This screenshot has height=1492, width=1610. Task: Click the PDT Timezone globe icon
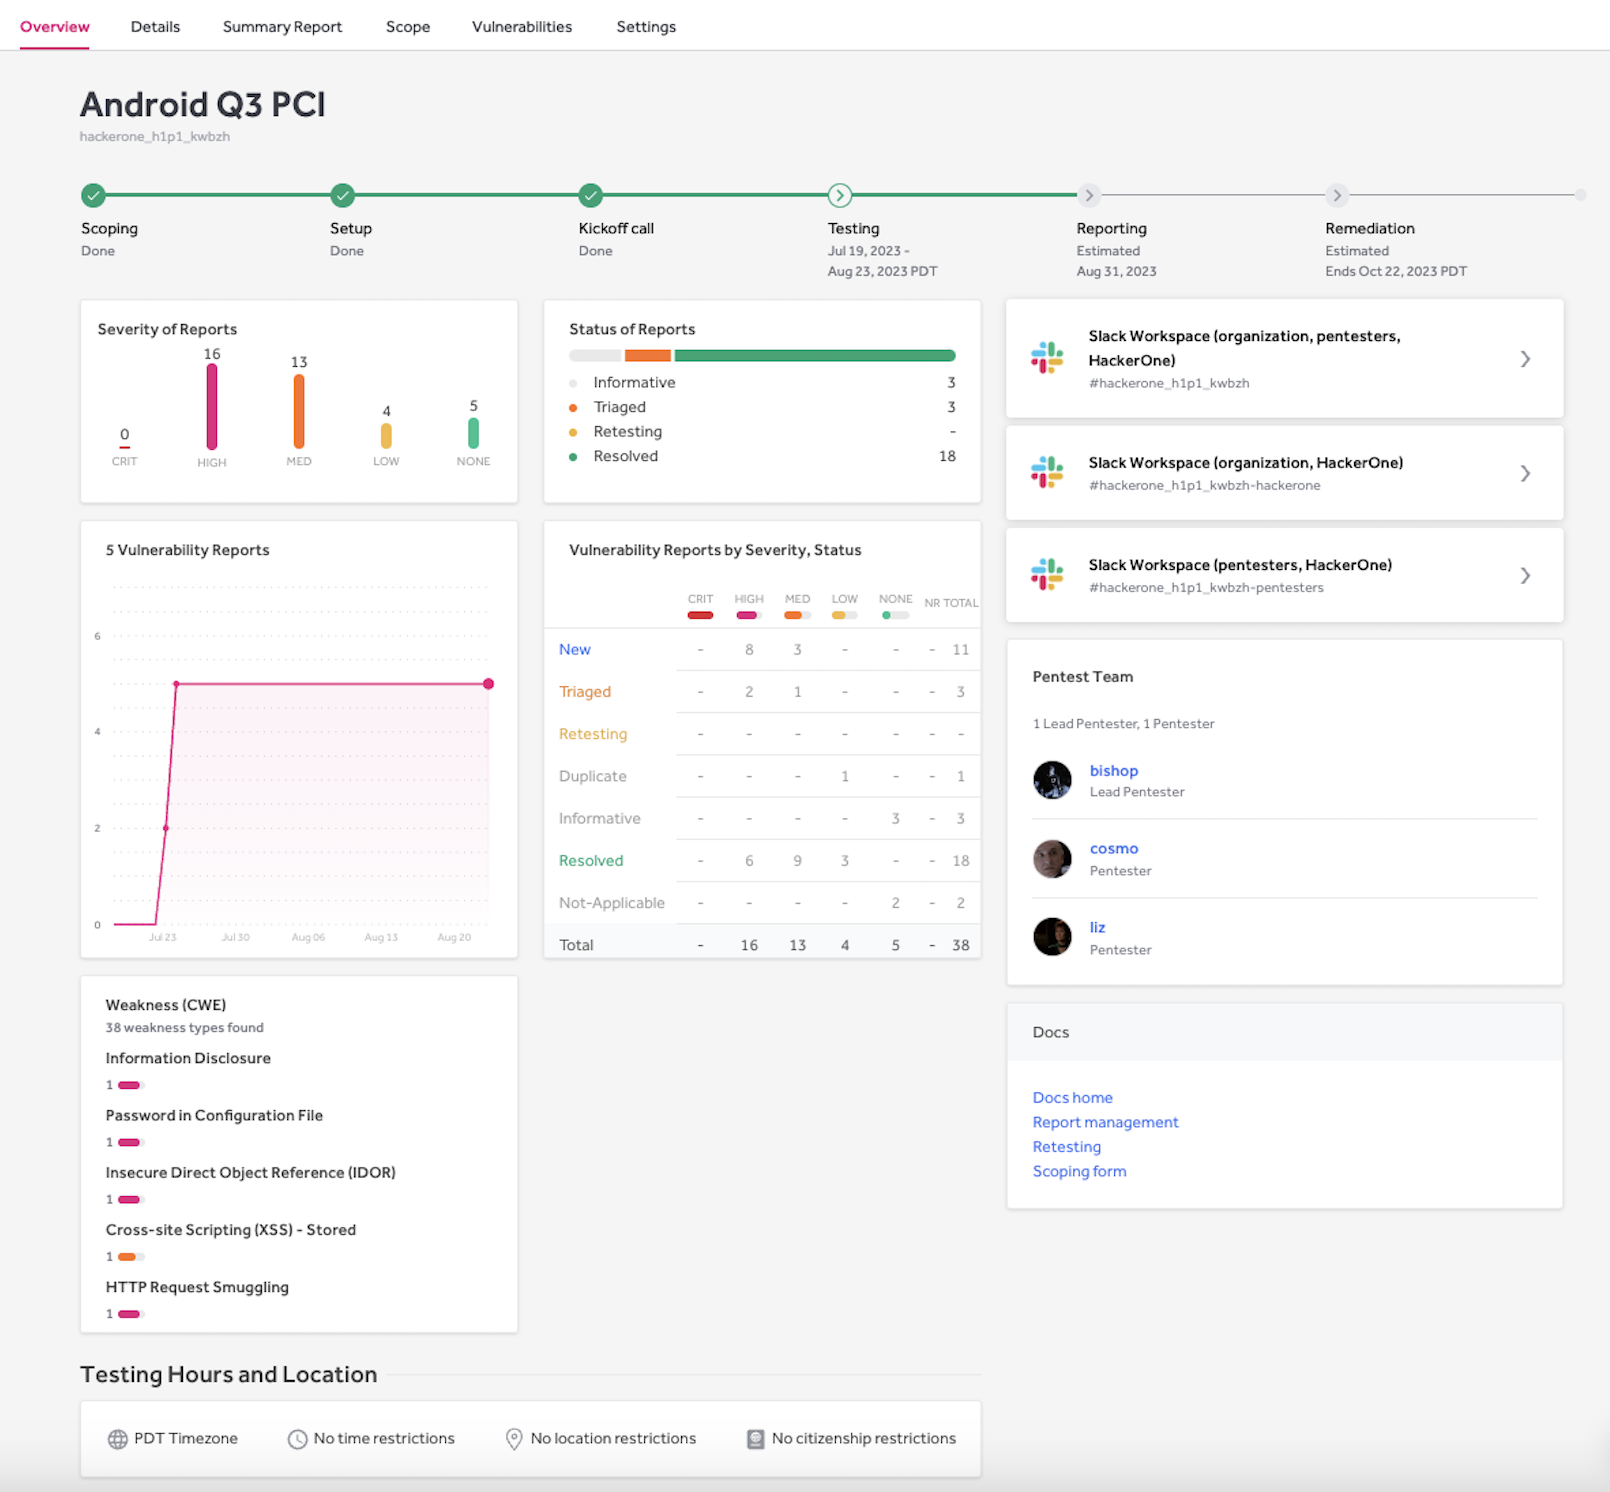tap(117, 1438)
